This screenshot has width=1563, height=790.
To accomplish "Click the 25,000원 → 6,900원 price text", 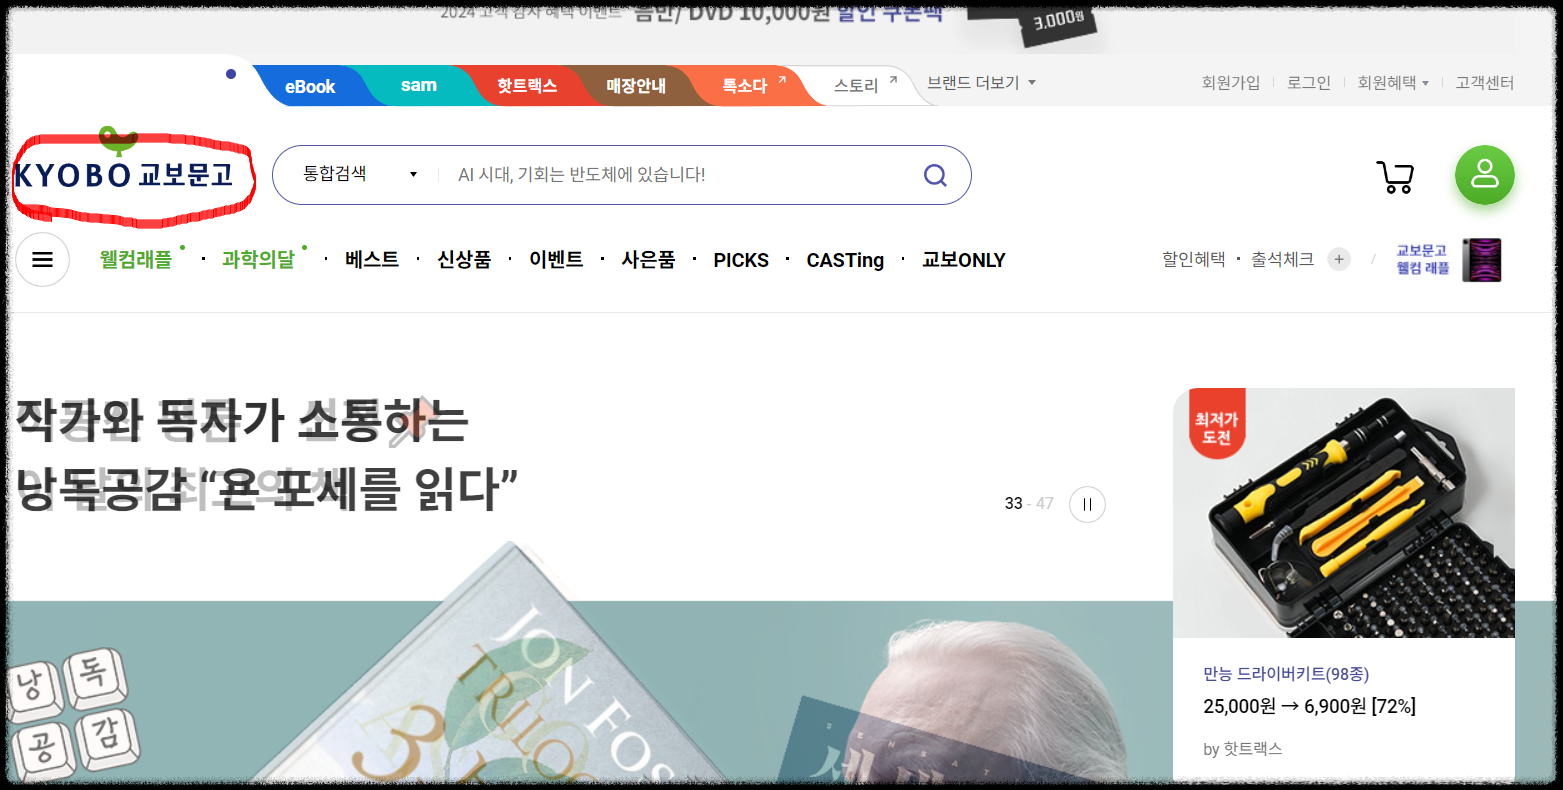I will tap(1309, 706).
